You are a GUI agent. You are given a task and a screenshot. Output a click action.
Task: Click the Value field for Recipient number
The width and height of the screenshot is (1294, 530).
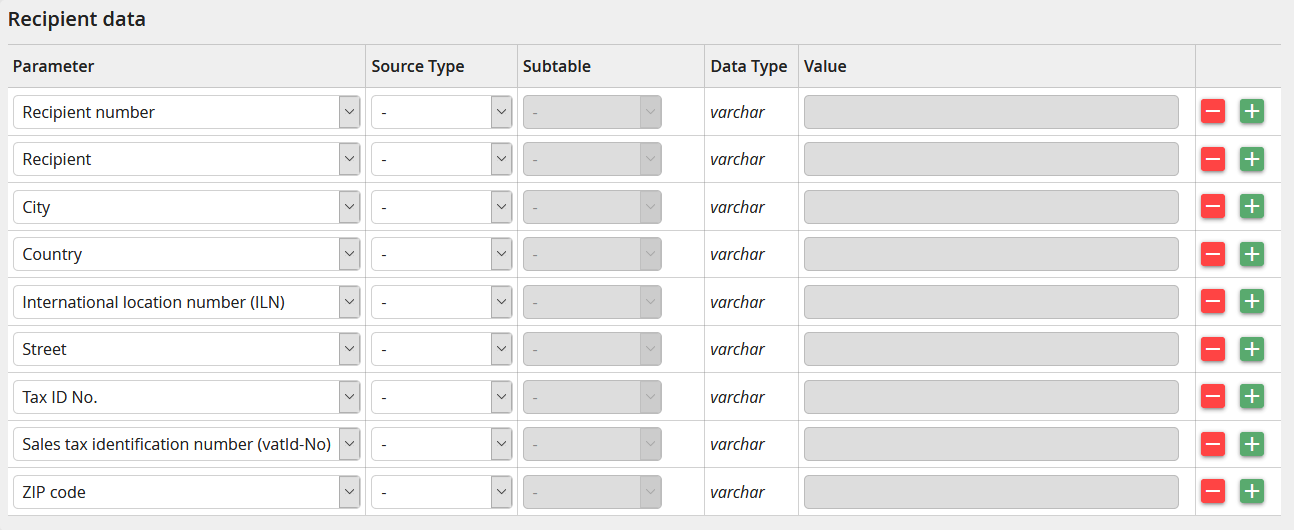[991, 112]
